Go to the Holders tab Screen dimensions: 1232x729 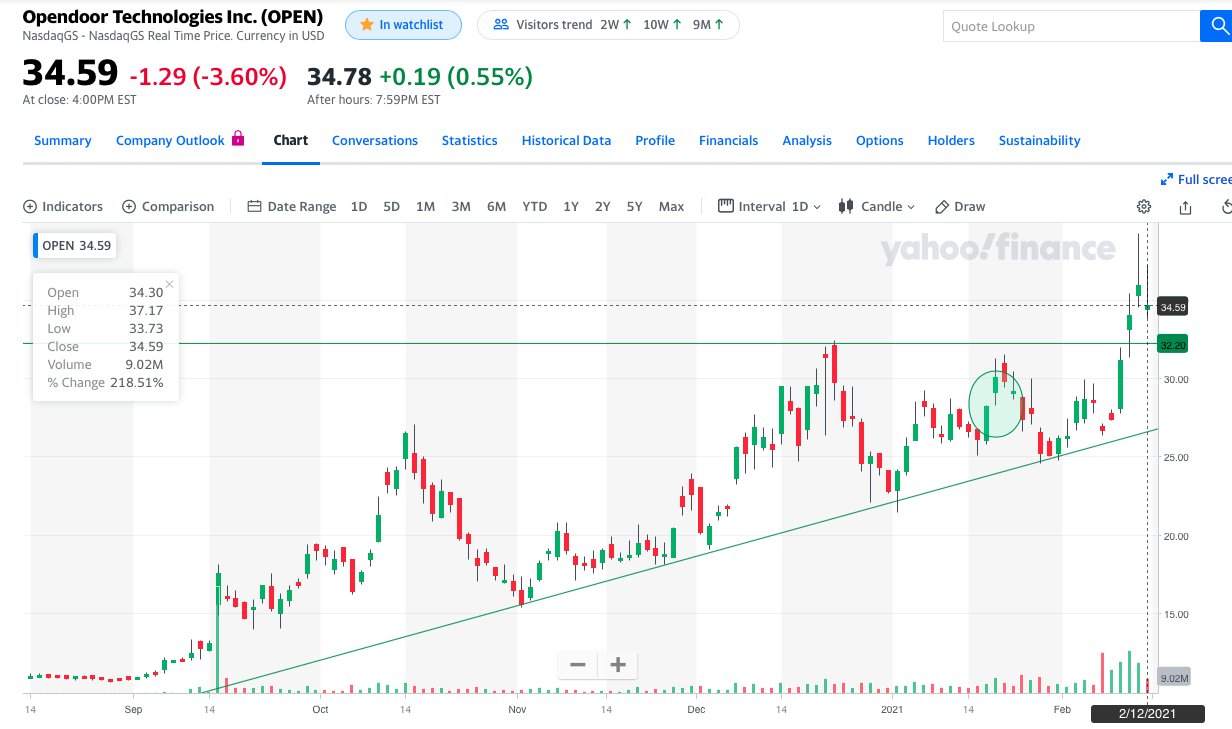click(x=951, y=141)
